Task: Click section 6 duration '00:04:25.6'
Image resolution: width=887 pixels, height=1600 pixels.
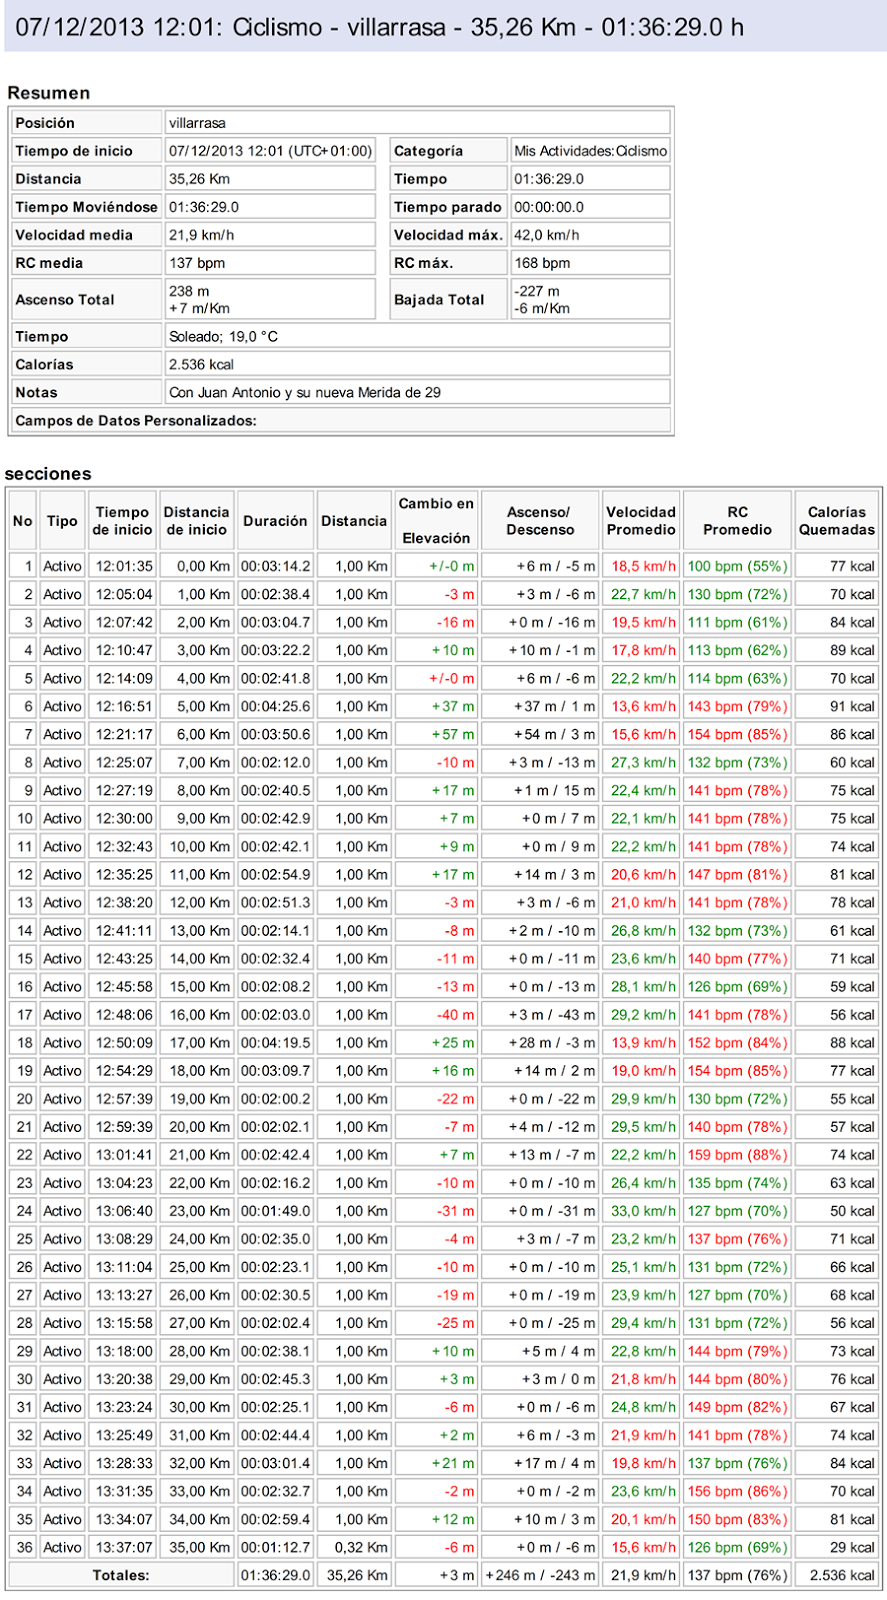Action: [276, 706]
